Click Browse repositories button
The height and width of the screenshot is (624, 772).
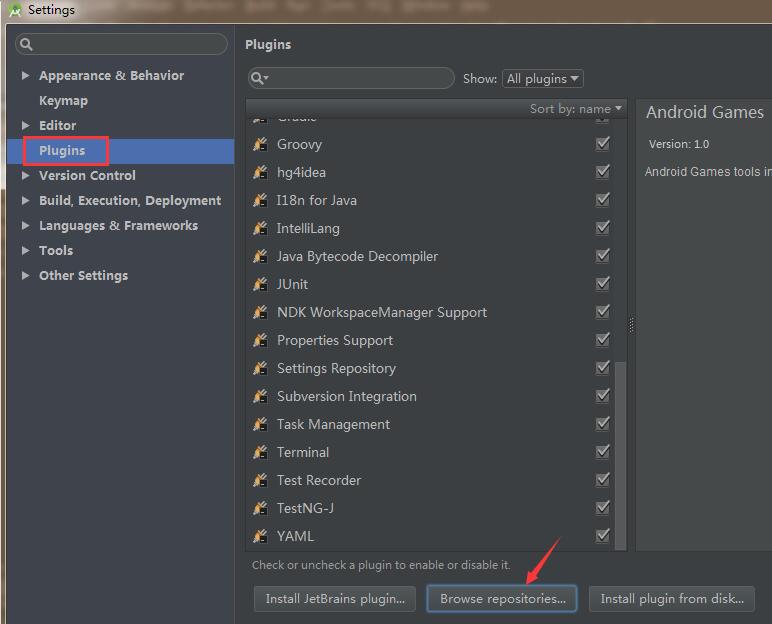[x=502, y=599]
